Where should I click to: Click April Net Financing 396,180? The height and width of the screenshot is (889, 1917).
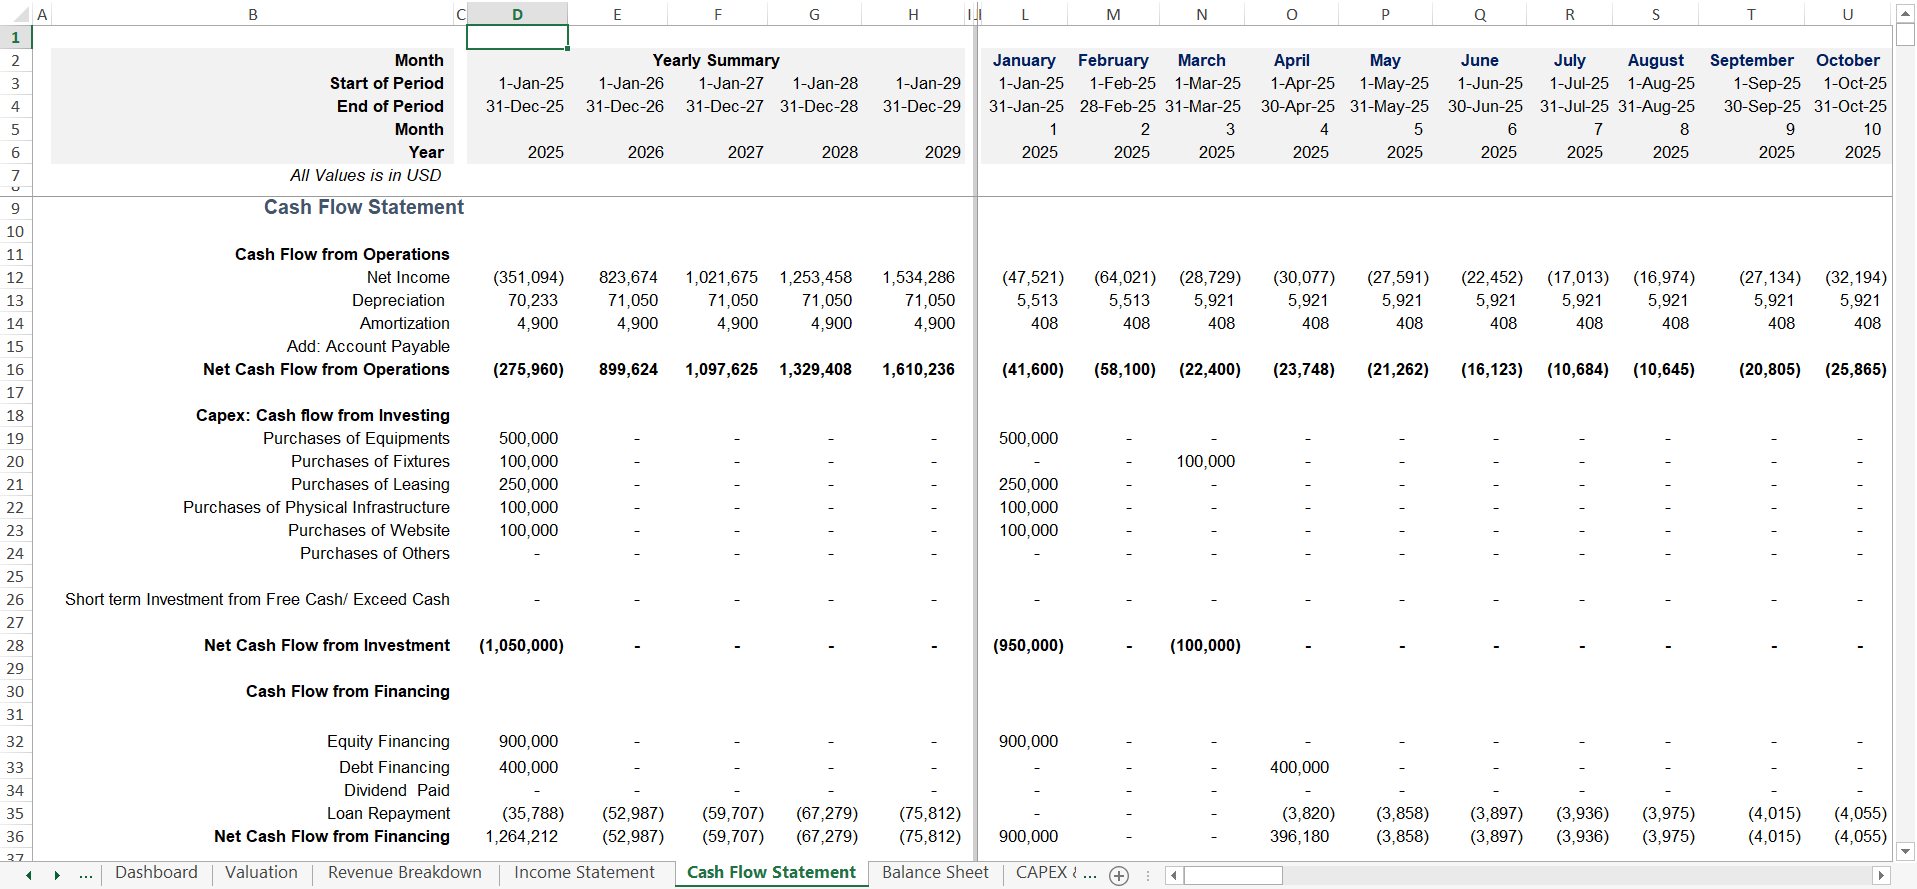[x=1299, y=836]
